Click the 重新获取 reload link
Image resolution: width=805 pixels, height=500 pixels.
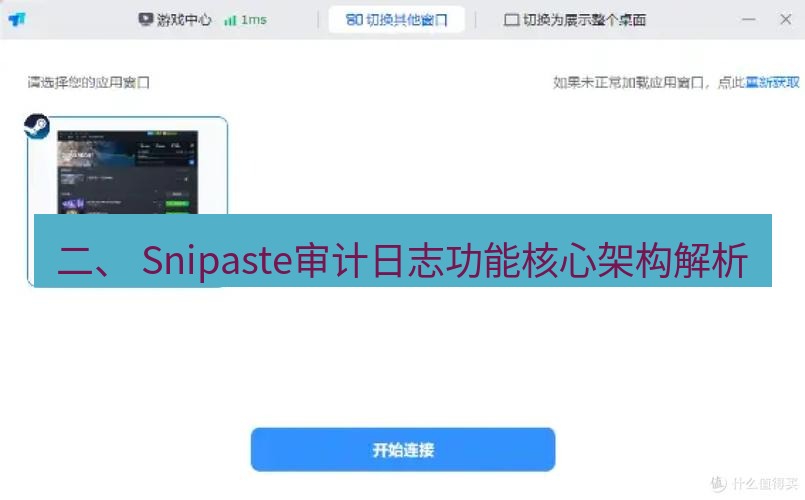tap(772, 82)
